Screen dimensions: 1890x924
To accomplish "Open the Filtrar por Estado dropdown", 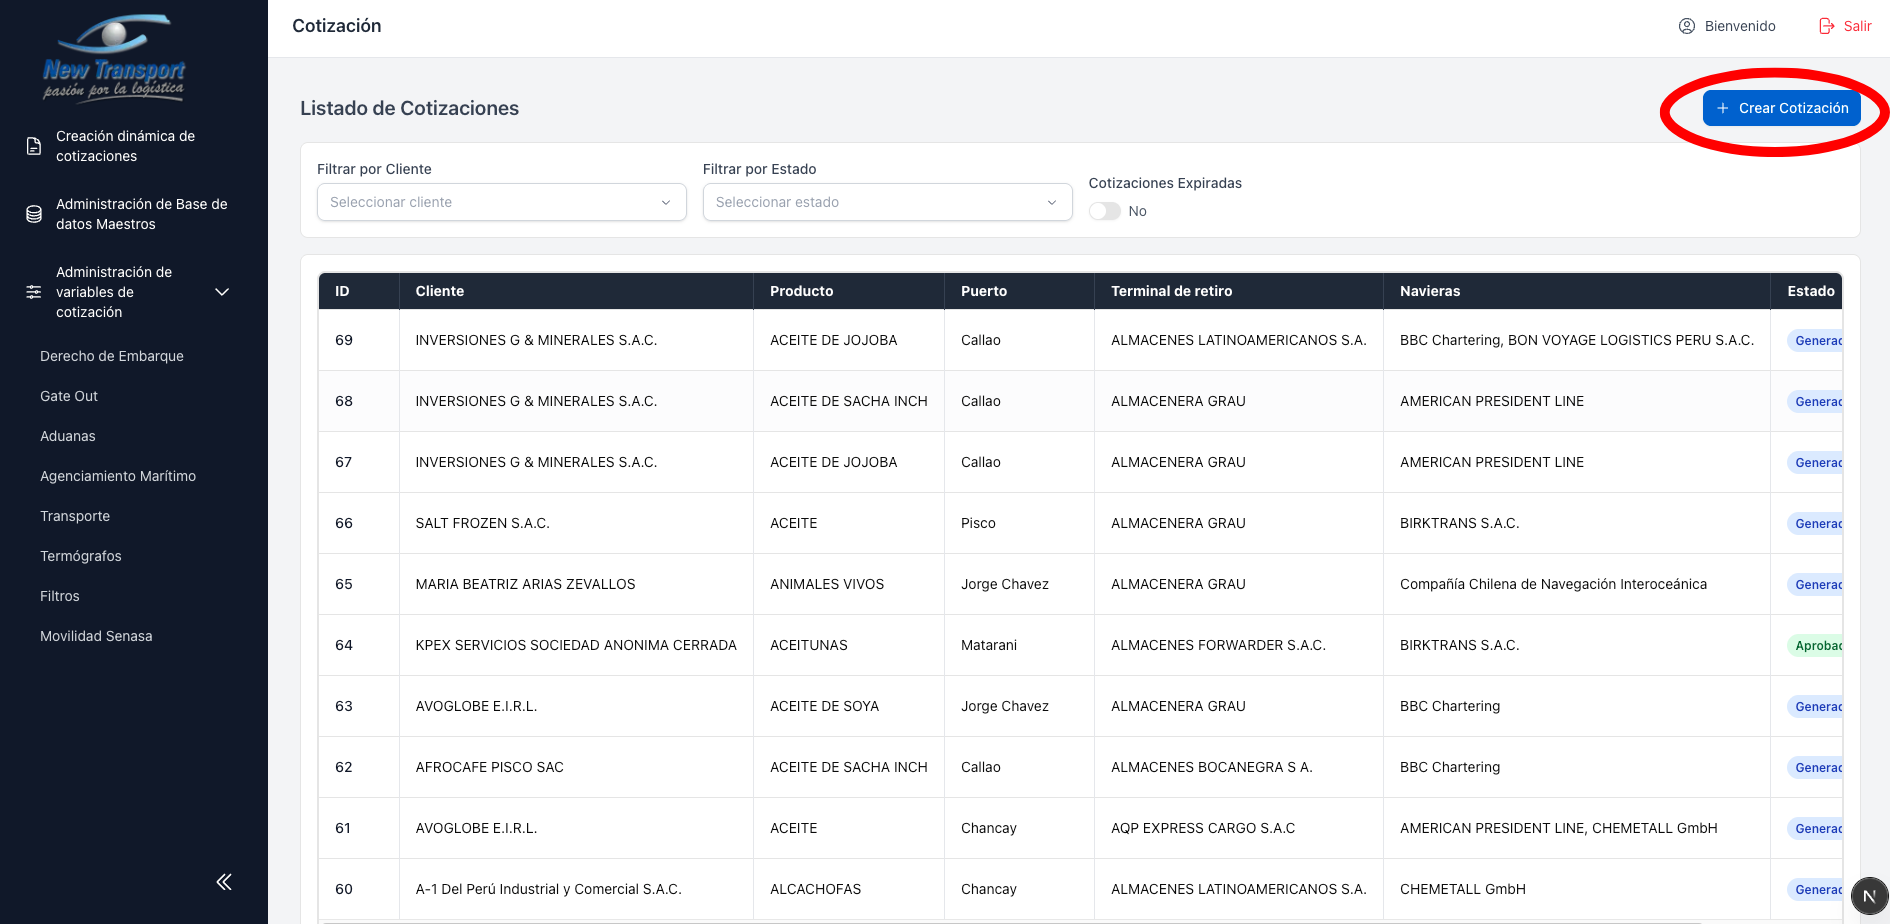I will (887, 202).
